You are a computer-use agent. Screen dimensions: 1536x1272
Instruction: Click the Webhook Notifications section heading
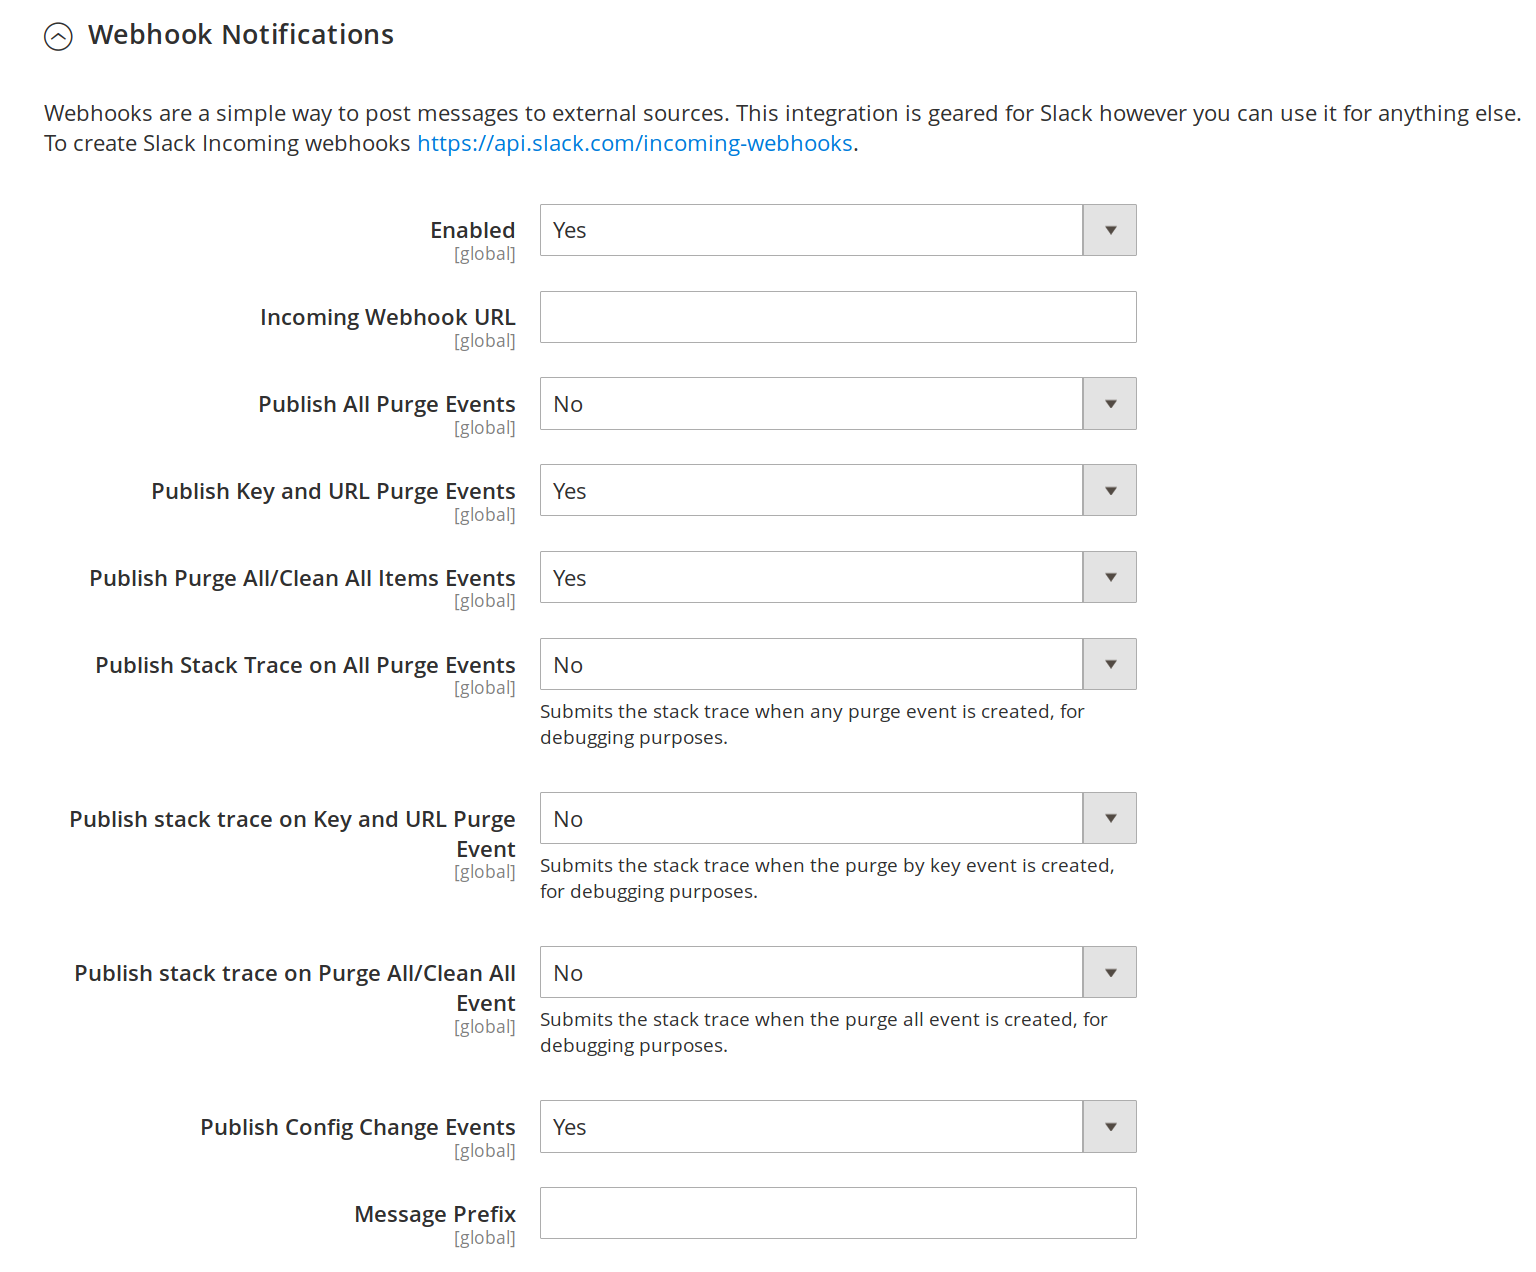(x=241, y=34)
